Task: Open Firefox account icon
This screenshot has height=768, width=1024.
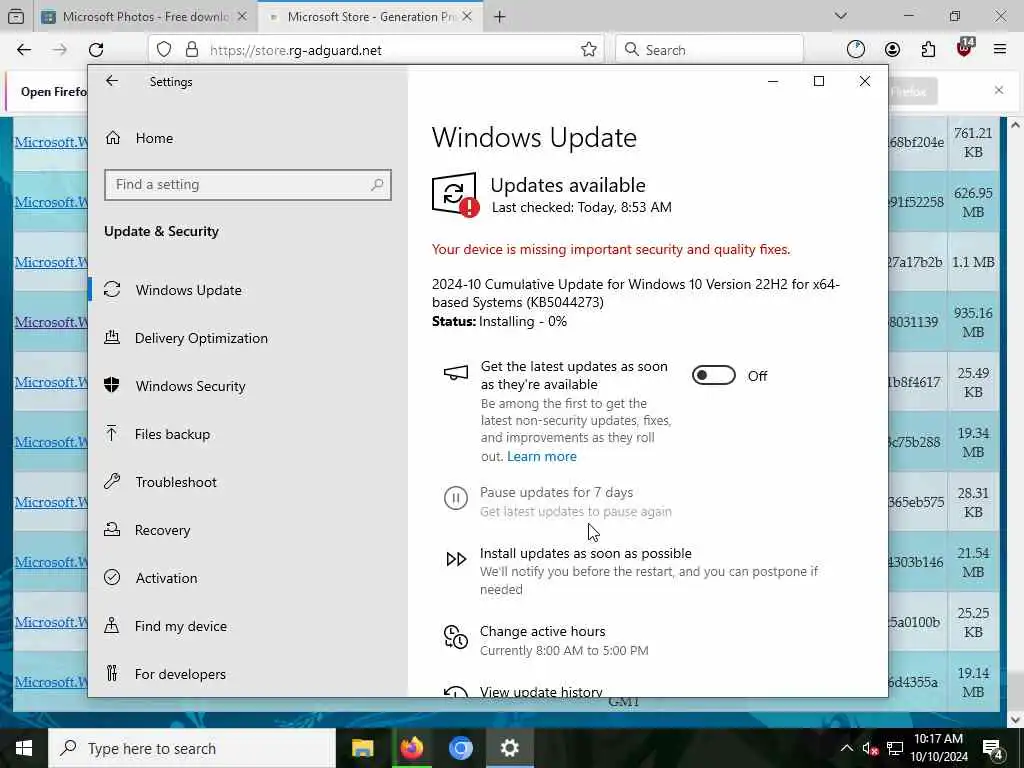Action: coord(892,50)
